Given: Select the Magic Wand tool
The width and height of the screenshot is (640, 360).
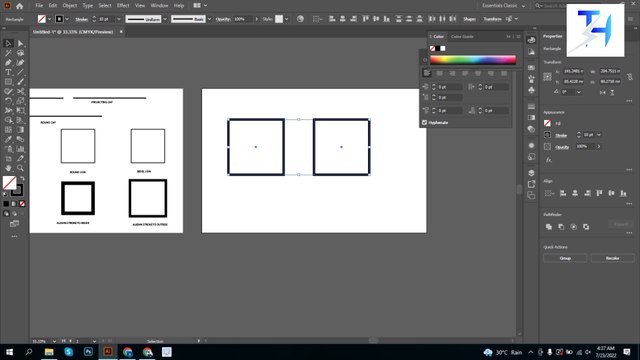Looking at the screenshot, I should (x=8, y=53).
